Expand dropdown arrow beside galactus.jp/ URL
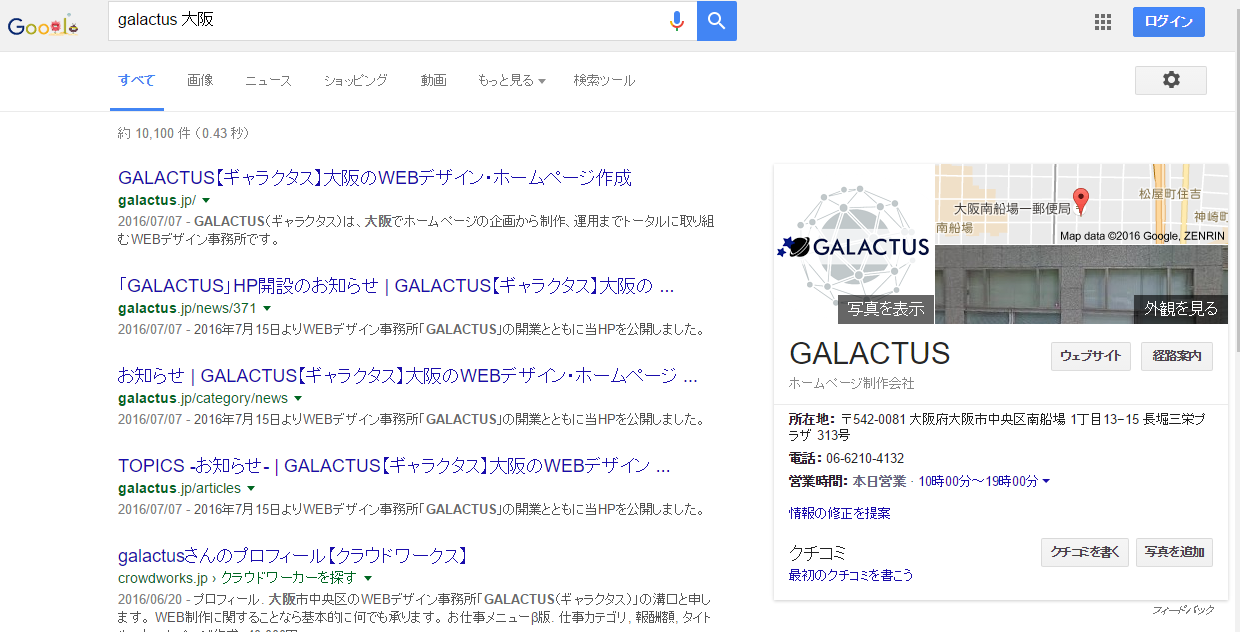 click(x=206, y=201)
